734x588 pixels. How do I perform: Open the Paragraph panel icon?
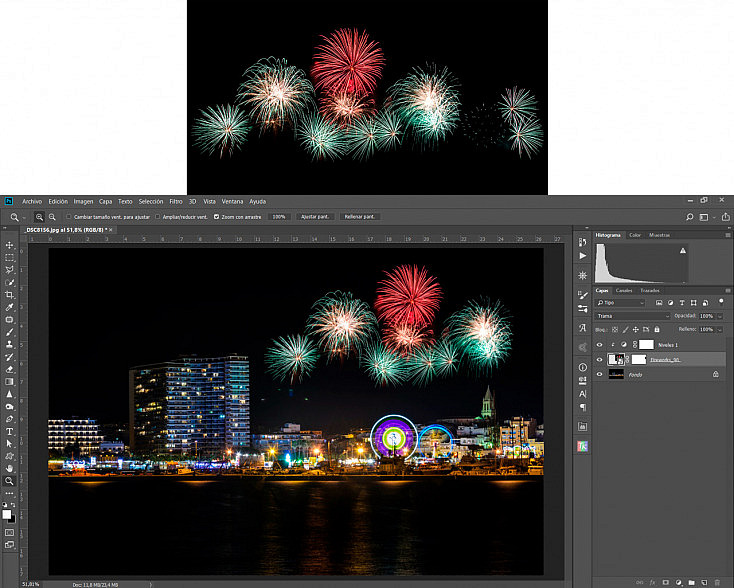[x=582, y=407]
